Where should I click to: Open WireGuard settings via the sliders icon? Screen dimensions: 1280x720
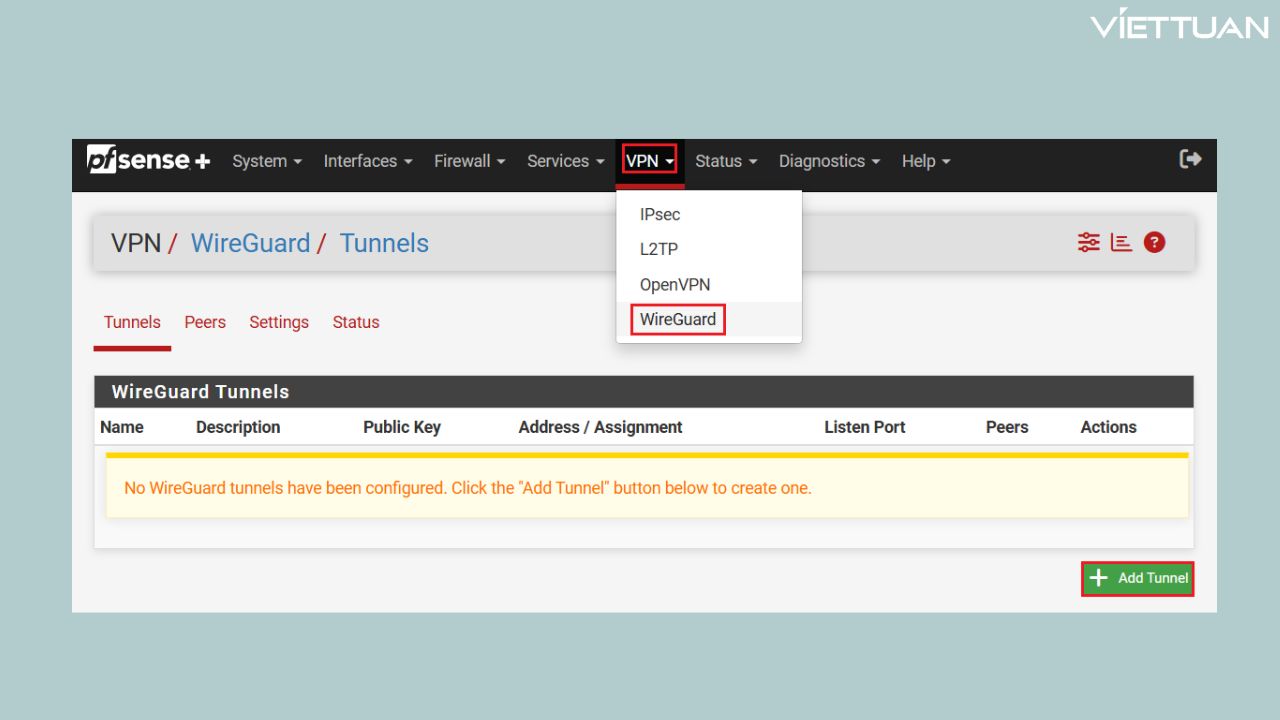[x=1088, y=242]
